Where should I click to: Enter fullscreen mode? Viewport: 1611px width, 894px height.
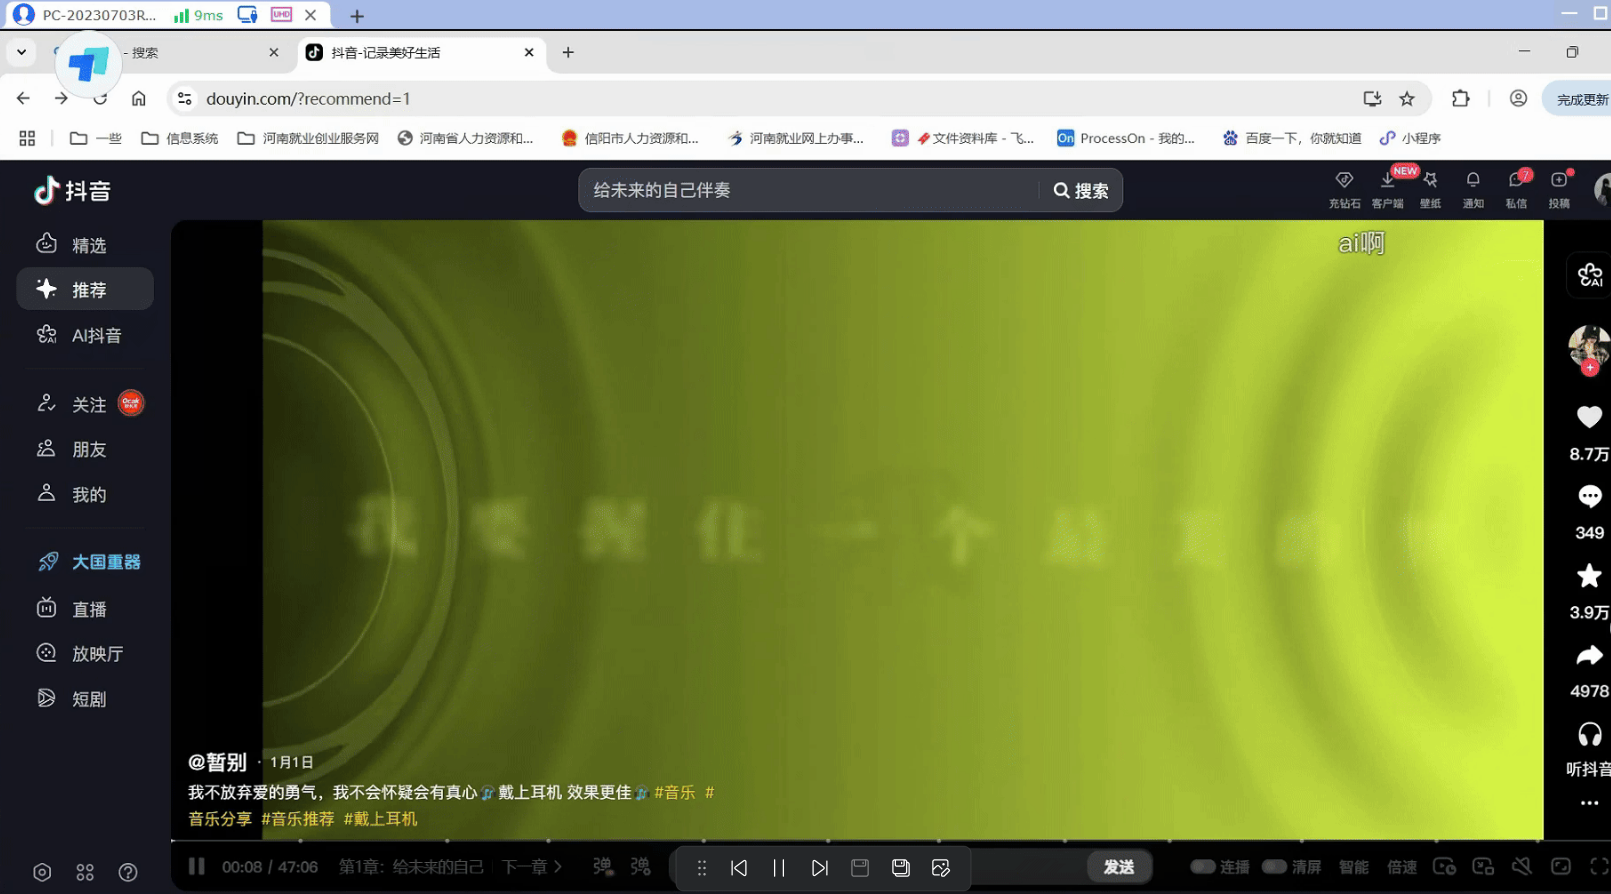click(x=1599, y=866)
